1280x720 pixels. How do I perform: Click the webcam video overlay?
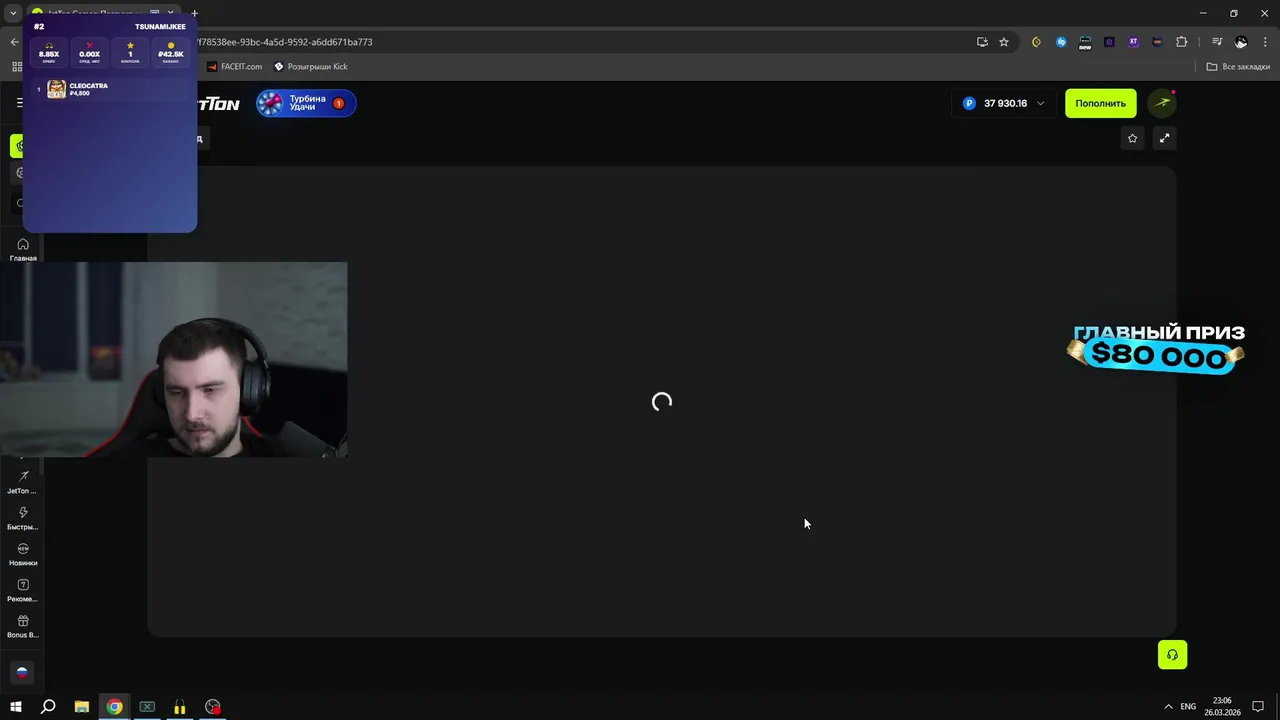[173, 360]
